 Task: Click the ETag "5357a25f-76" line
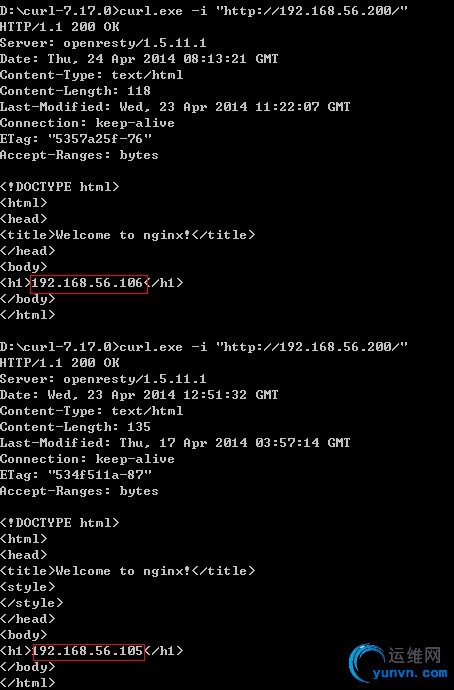coord(76,139)
